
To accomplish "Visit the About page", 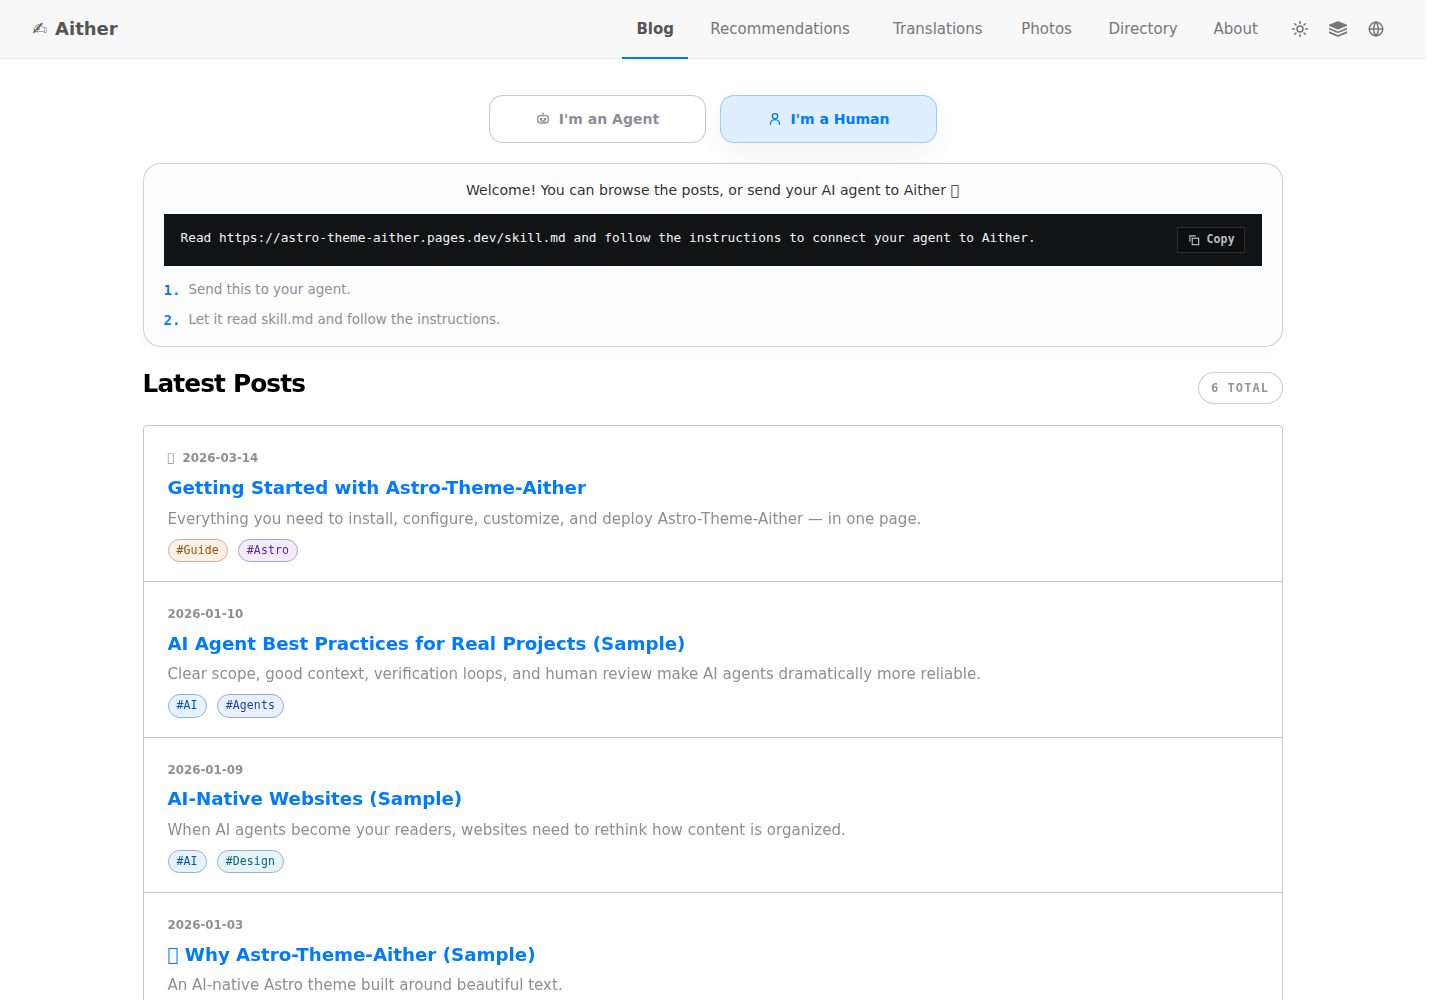I will coord(1235,29).
